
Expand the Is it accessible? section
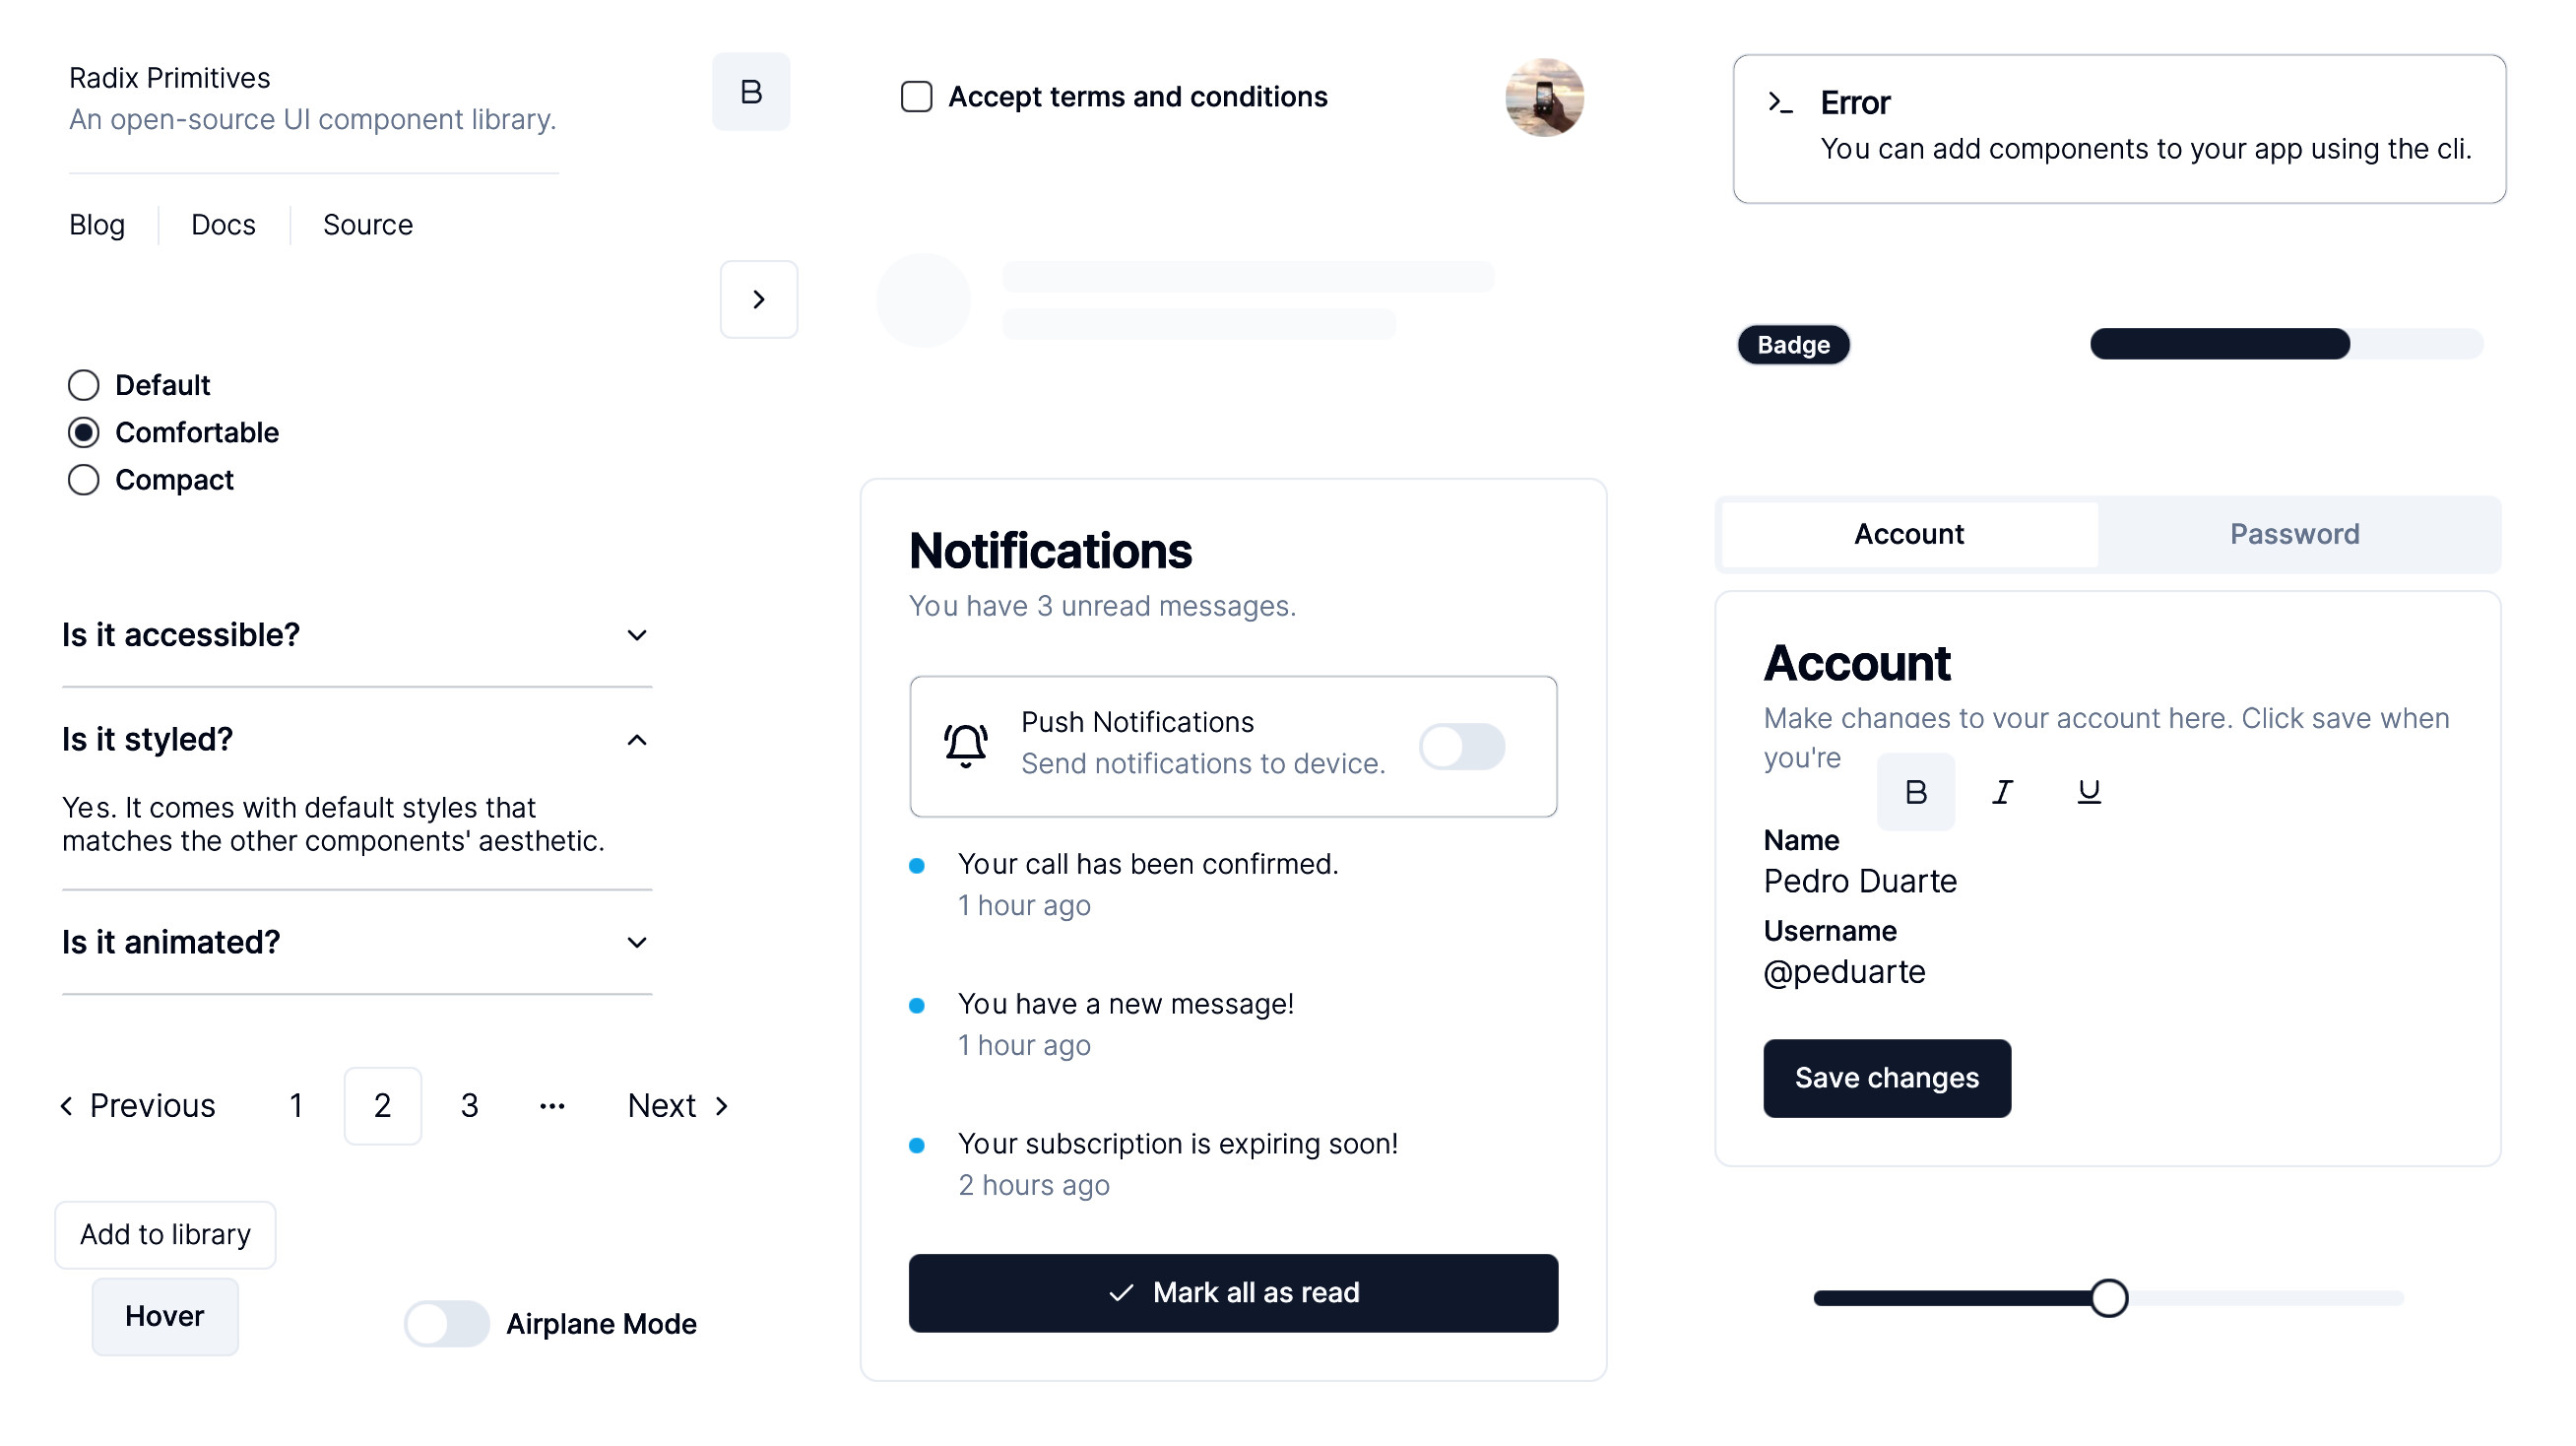coord(355,633)
